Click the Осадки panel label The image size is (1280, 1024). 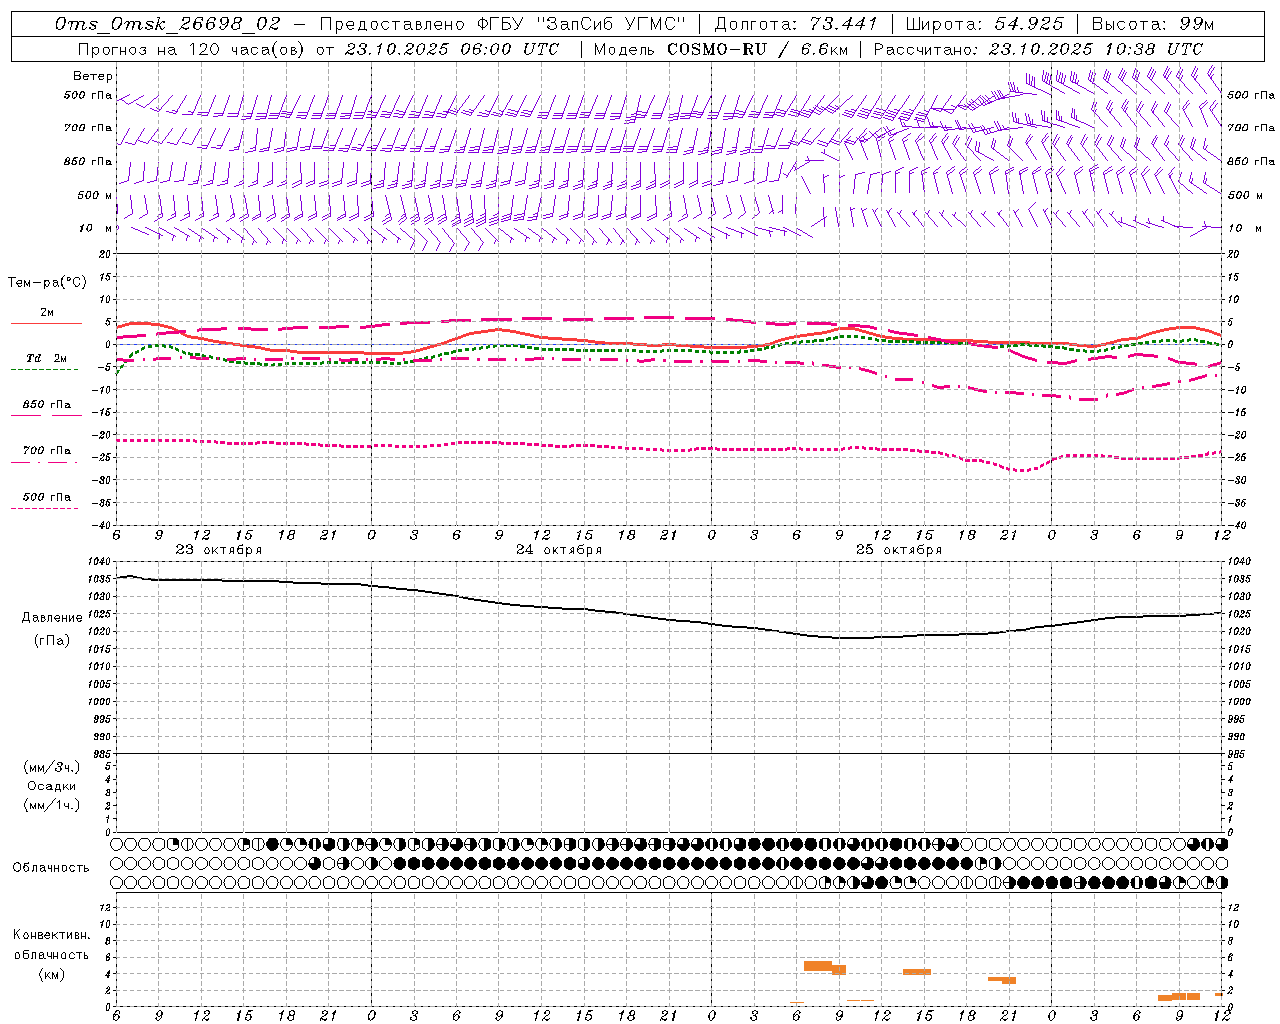(52, 786)
